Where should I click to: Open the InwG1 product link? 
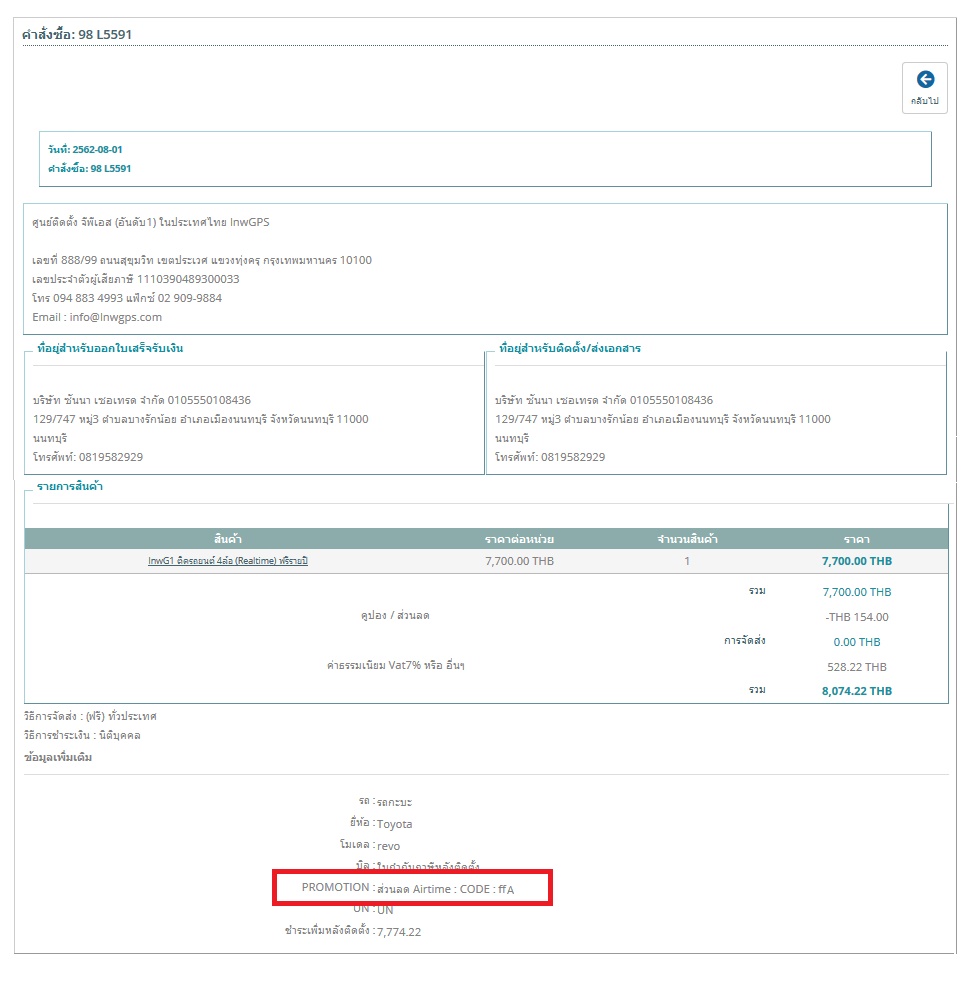[x=228, y=561]
